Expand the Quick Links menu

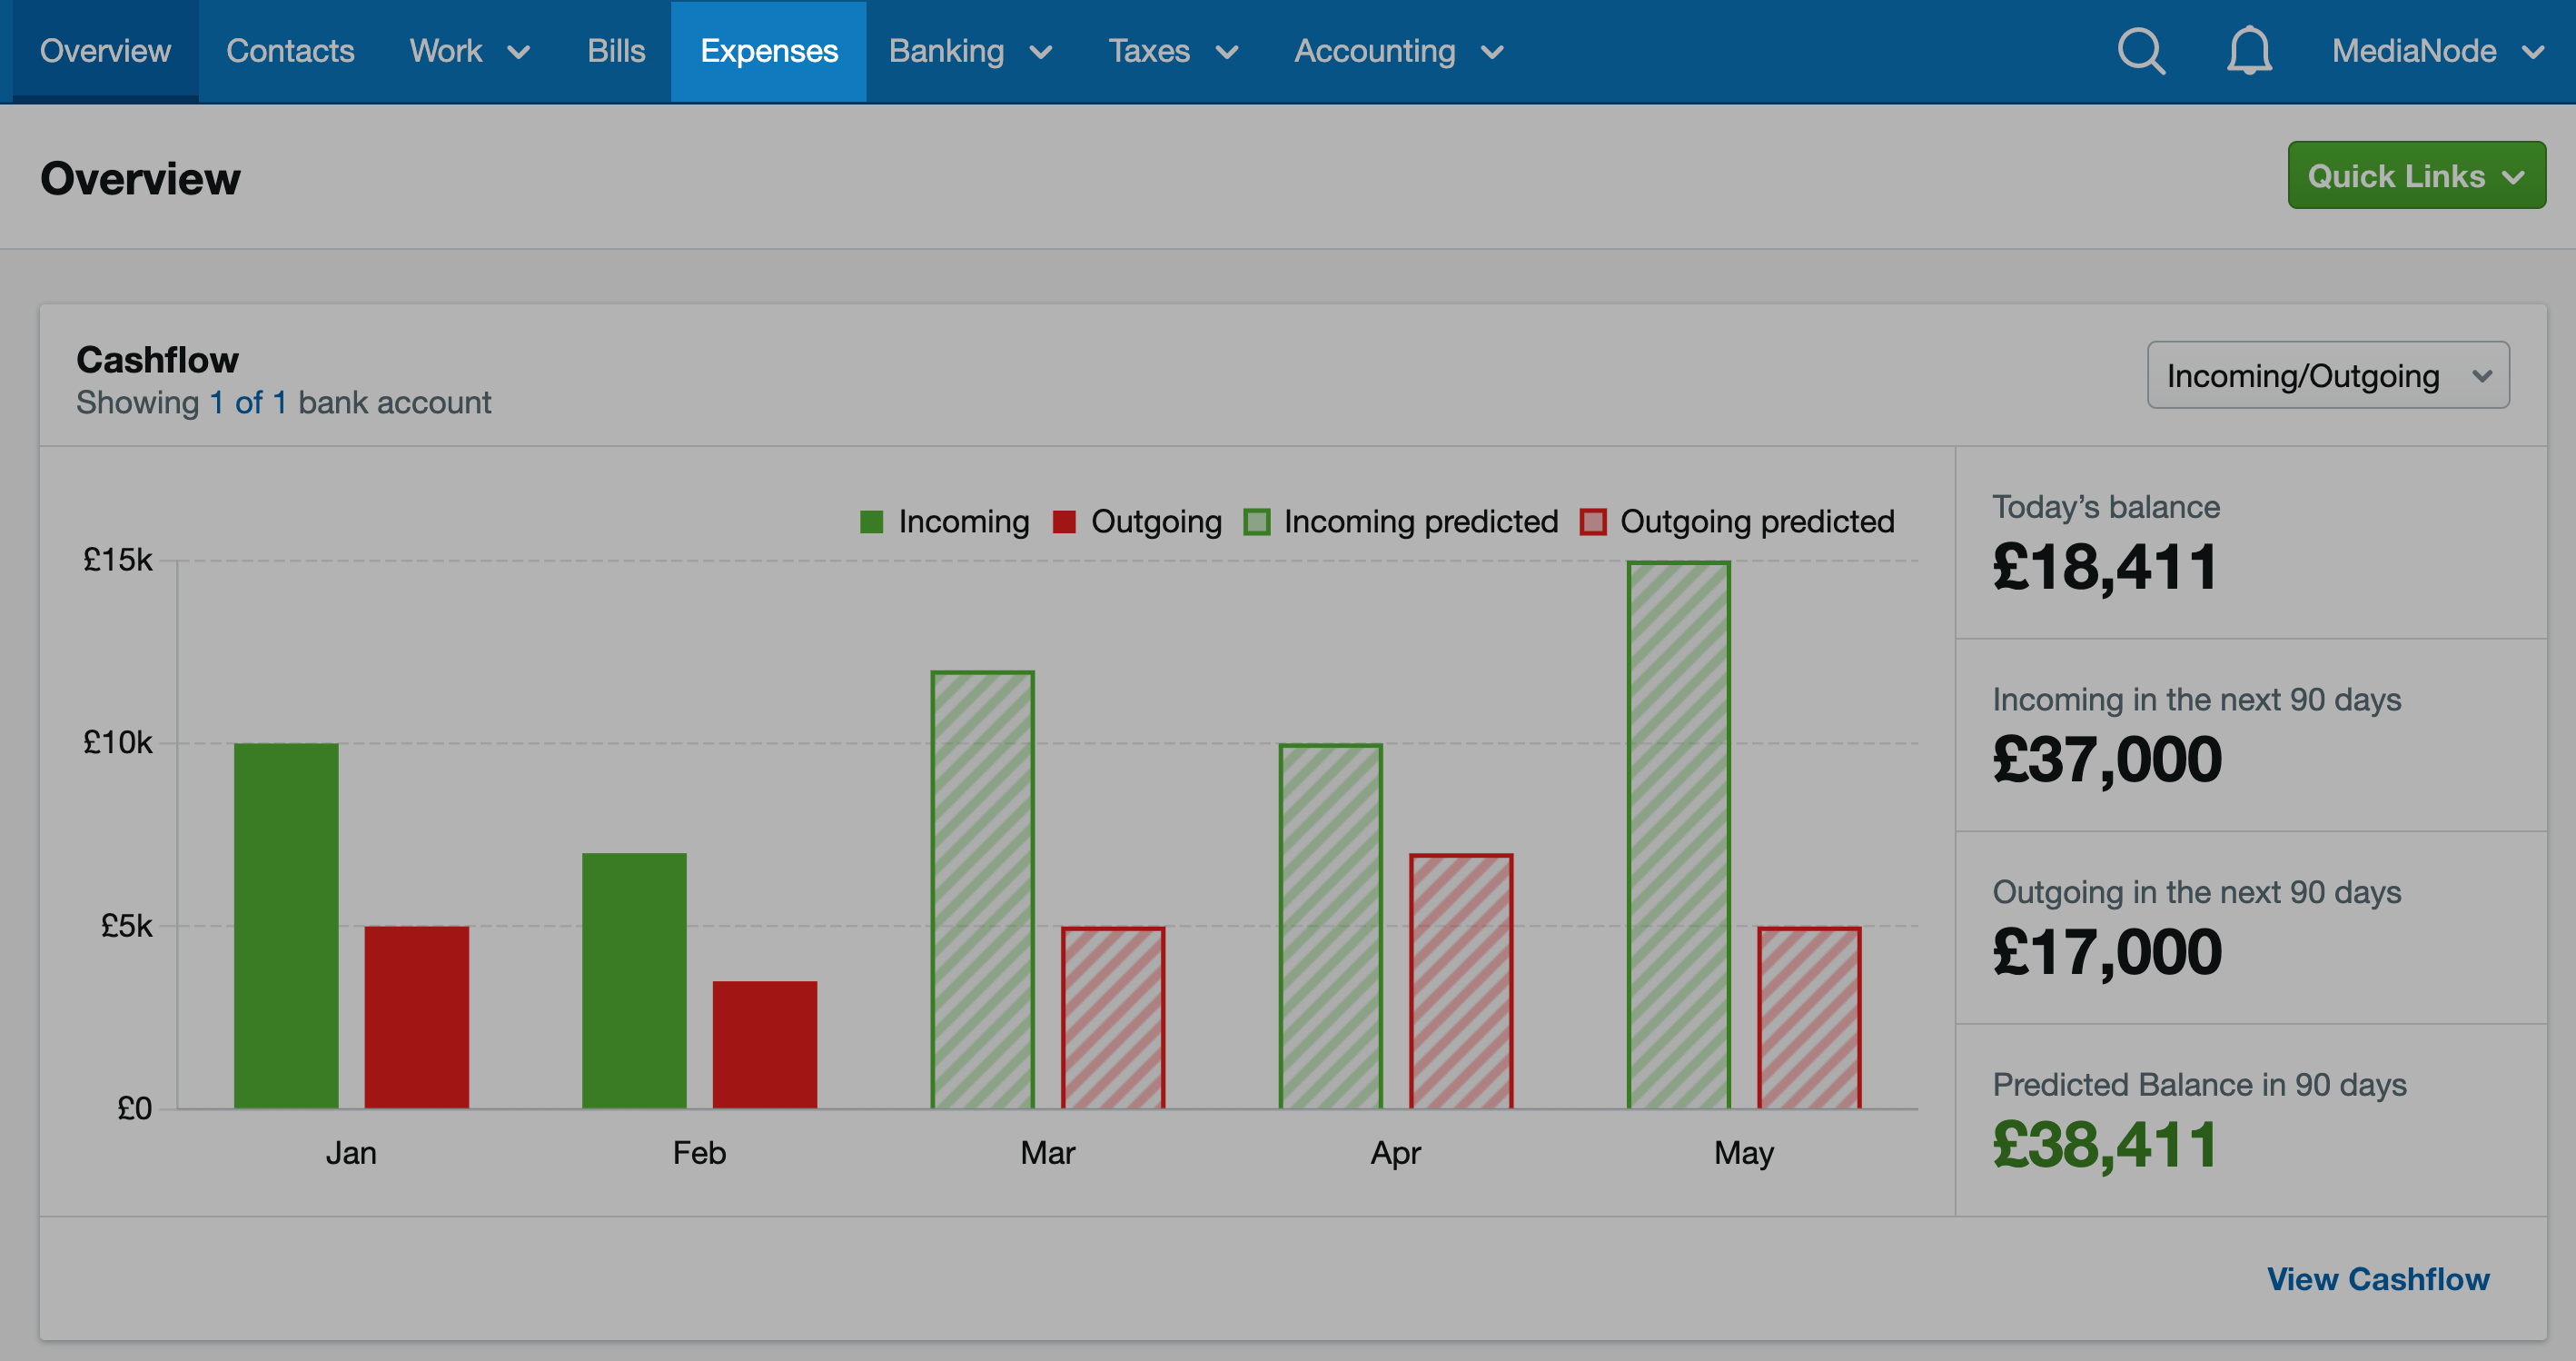click(2415, 176)
